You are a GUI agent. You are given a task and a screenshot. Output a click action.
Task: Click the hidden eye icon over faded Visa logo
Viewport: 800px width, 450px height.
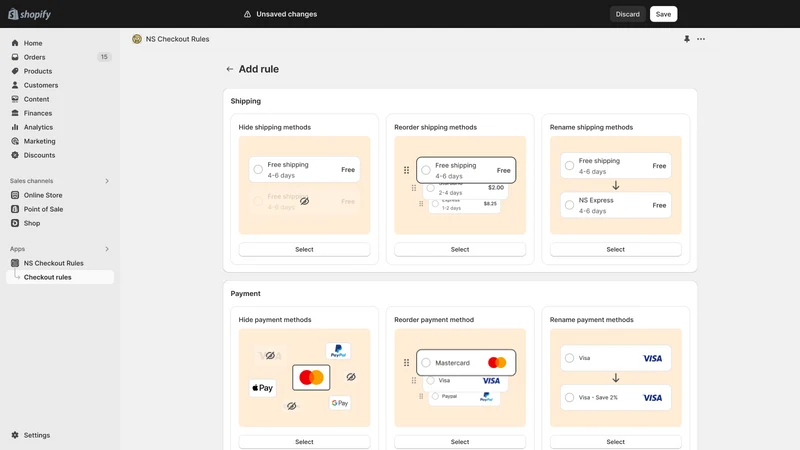(x=270, y=355)
